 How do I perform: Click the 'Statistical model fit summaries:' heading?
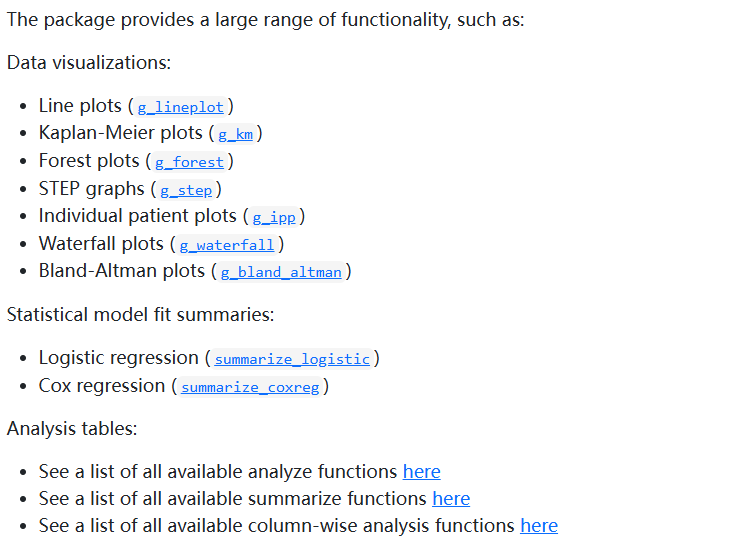tap(140, 315)
